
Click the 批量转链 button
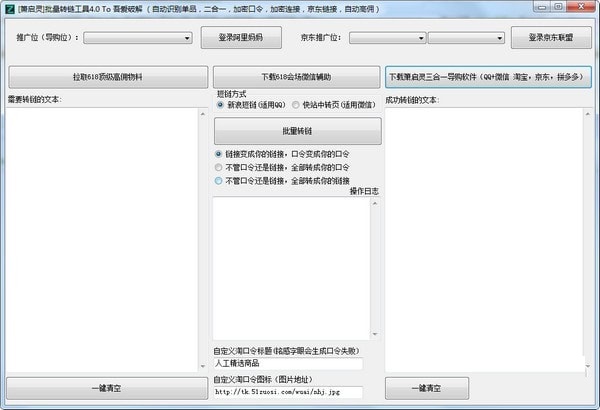298,131
